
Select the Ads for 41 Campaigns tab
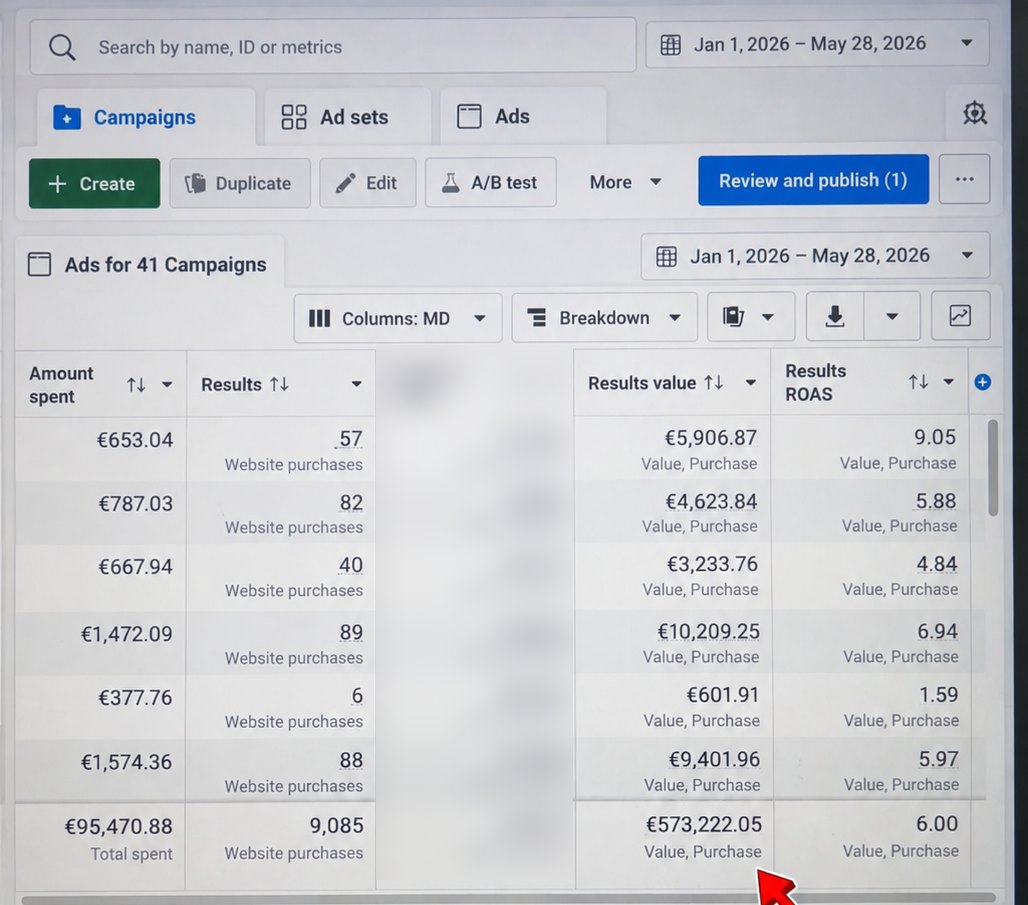click(149, 264)
